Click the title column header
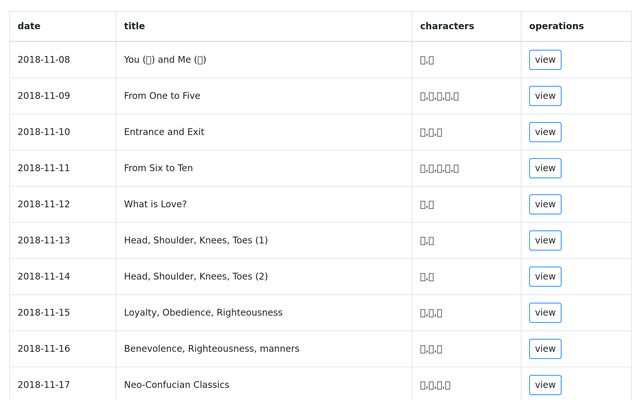Screen dimensions: 640x400 (x=134, y=26)
